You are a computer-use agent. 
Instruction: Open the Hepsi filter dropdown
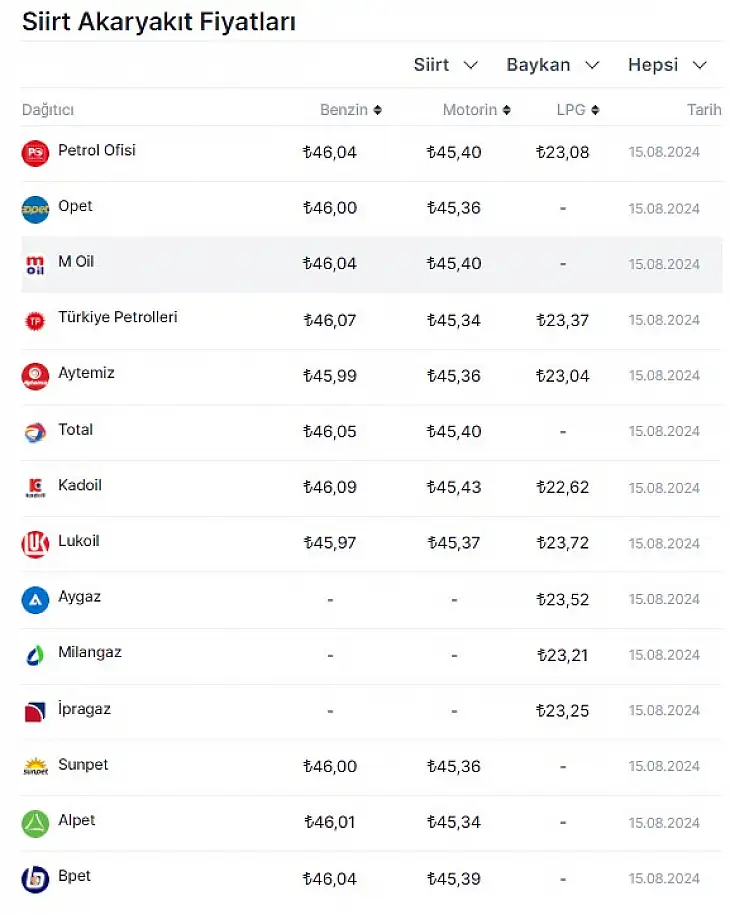(x=668, y=65)
